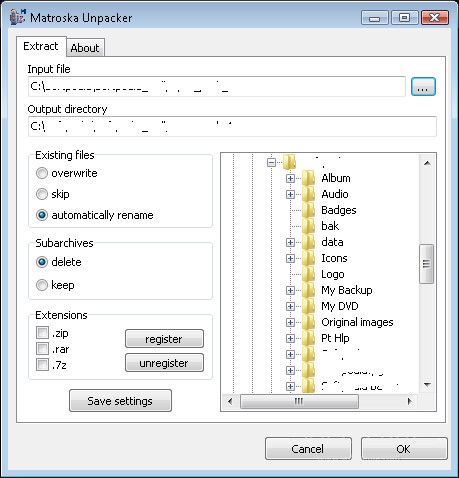Expand the Pt Hlp folder node
This screenshot has width=459, height=478.
(290, 338)
